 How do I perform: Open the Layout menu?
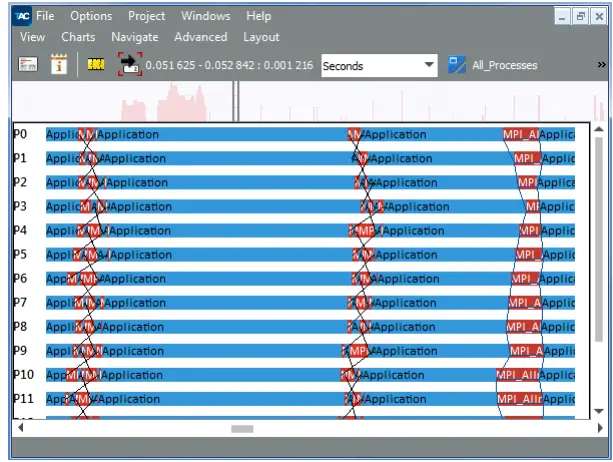261,37
